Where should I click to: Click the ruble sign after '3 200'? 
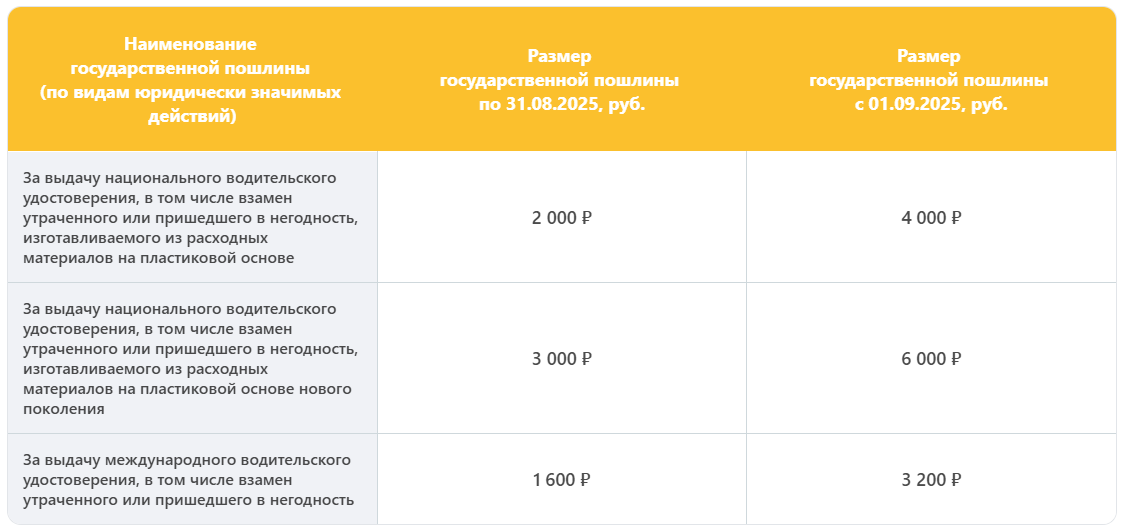pos(955,480)
